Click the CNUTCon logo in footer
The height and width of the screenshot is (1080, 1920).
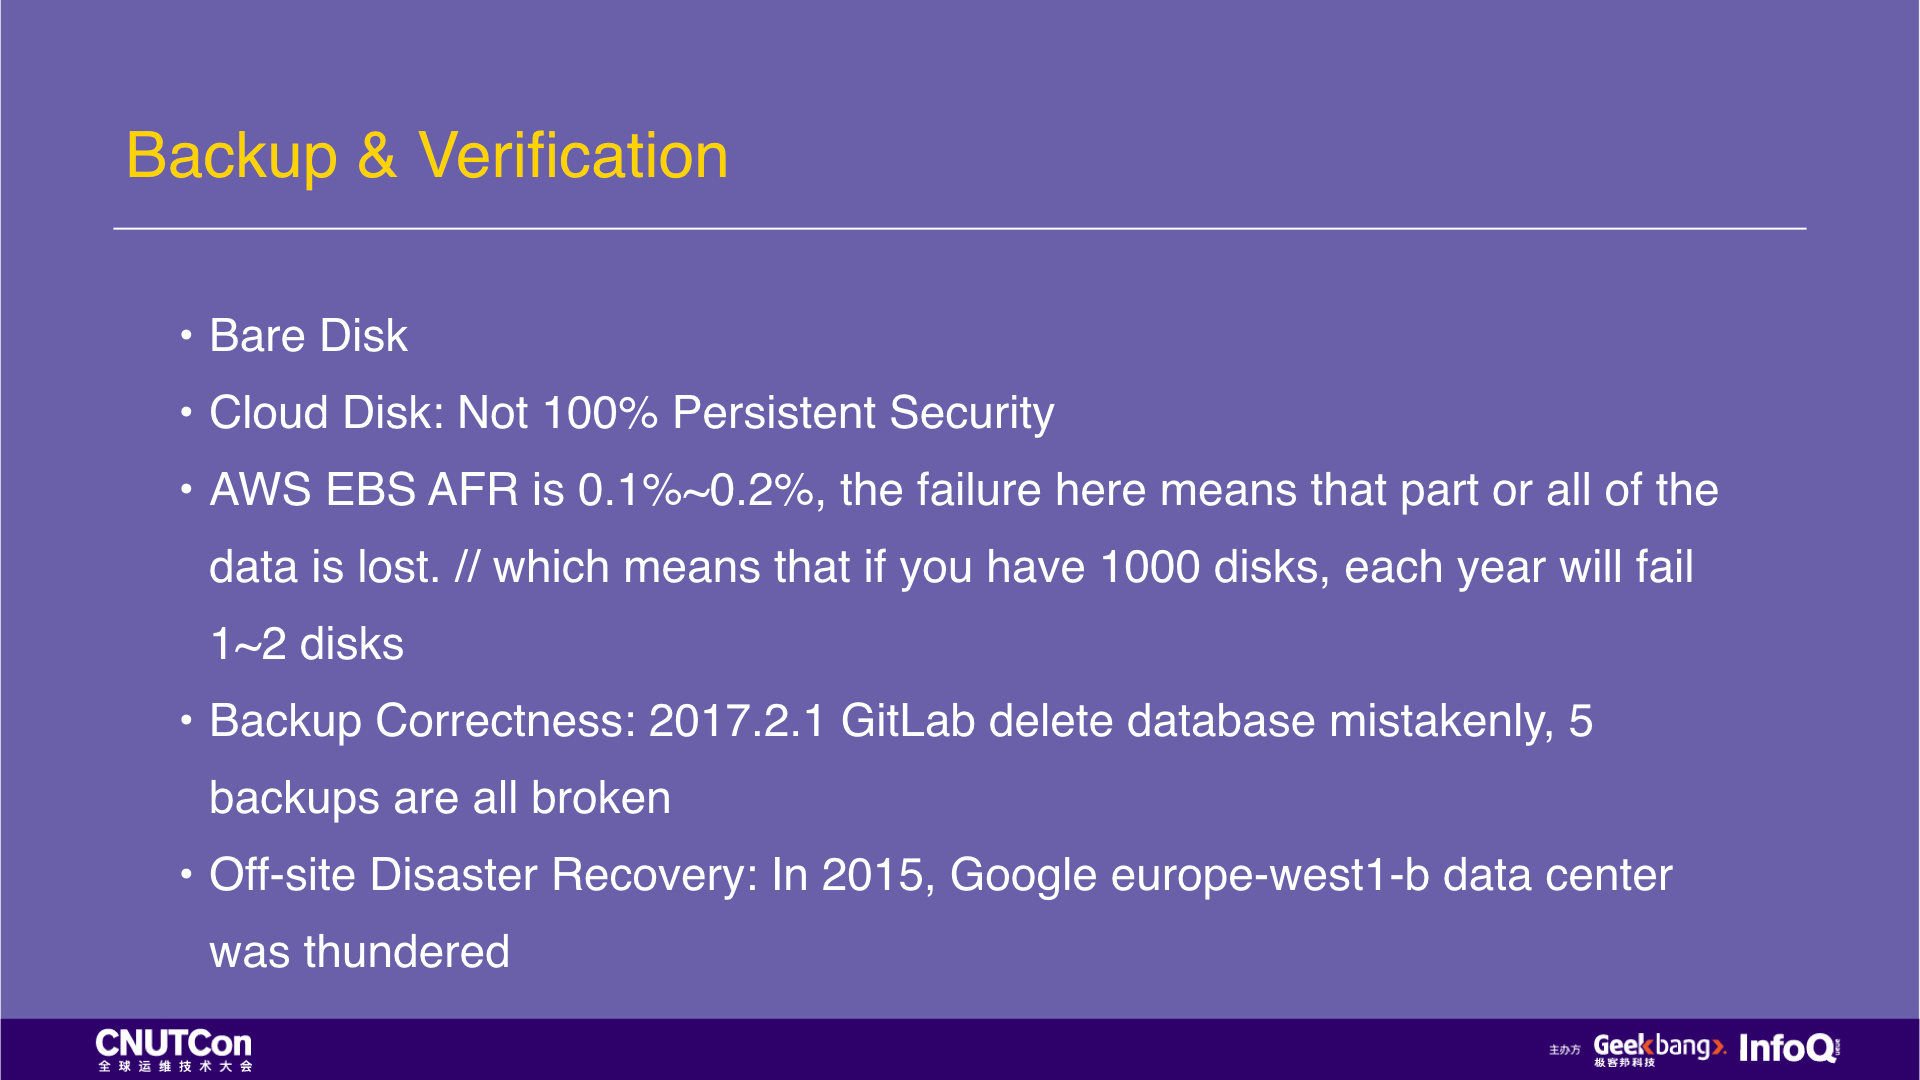(174, 1050)
